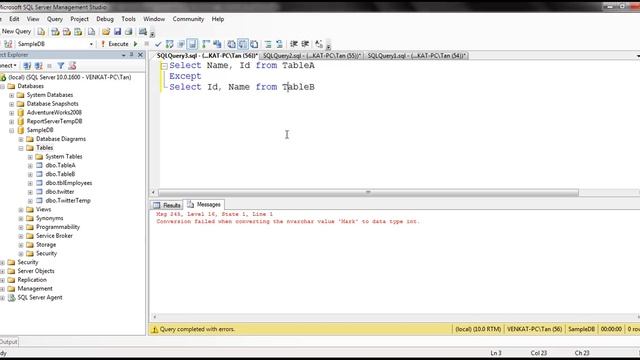Uncomment the selected lines icon
The image size is (640, 360).
pos(280,44)
